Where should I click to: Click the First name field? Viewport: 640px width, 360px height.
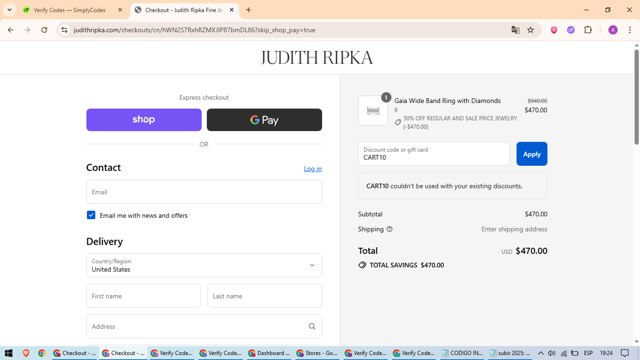[143, 296]
